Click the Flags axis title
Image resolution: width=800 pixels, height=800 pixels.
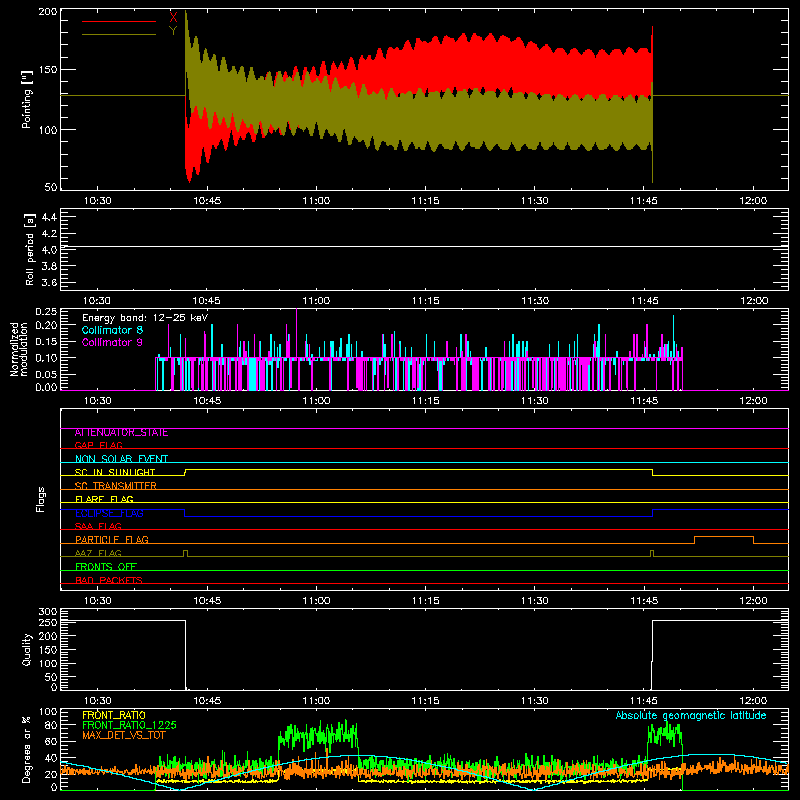(x=40, y=499)
